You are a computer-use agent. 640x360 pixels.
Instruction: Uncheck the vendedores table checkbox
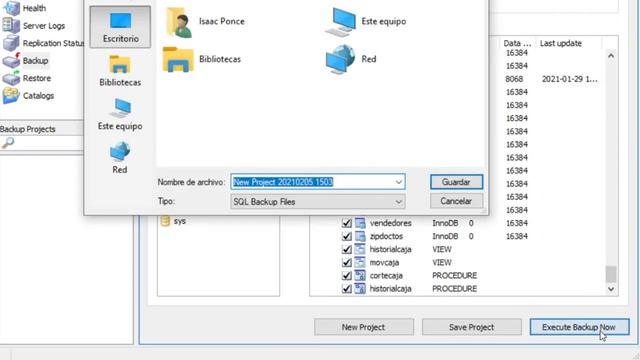347,223
